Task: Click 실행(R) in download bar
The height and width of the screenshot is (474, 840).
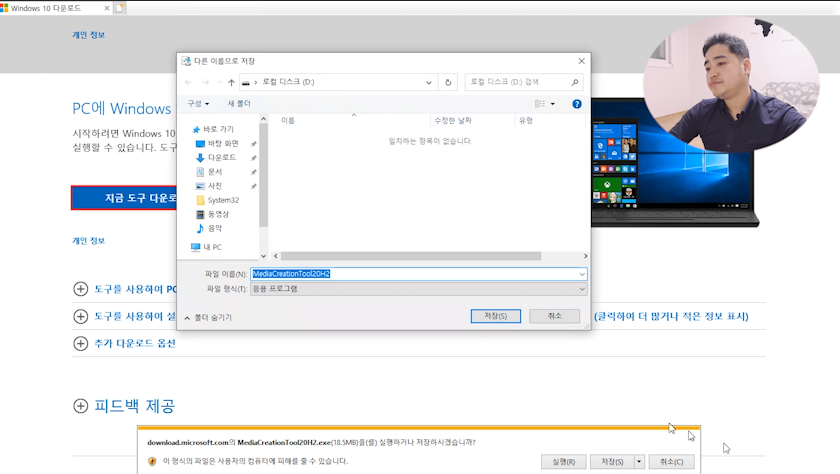Action: pos(564,462)
